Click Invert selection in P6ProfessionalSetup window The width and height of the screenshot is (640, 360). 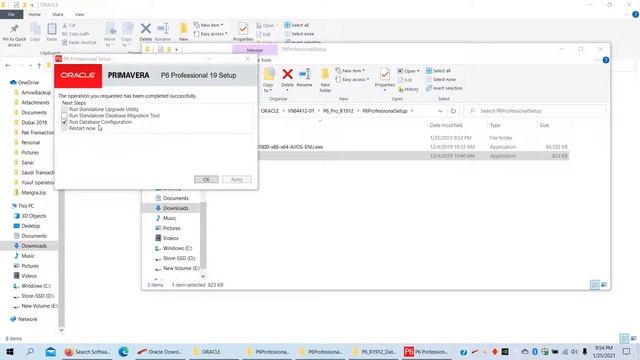point(444,88)
